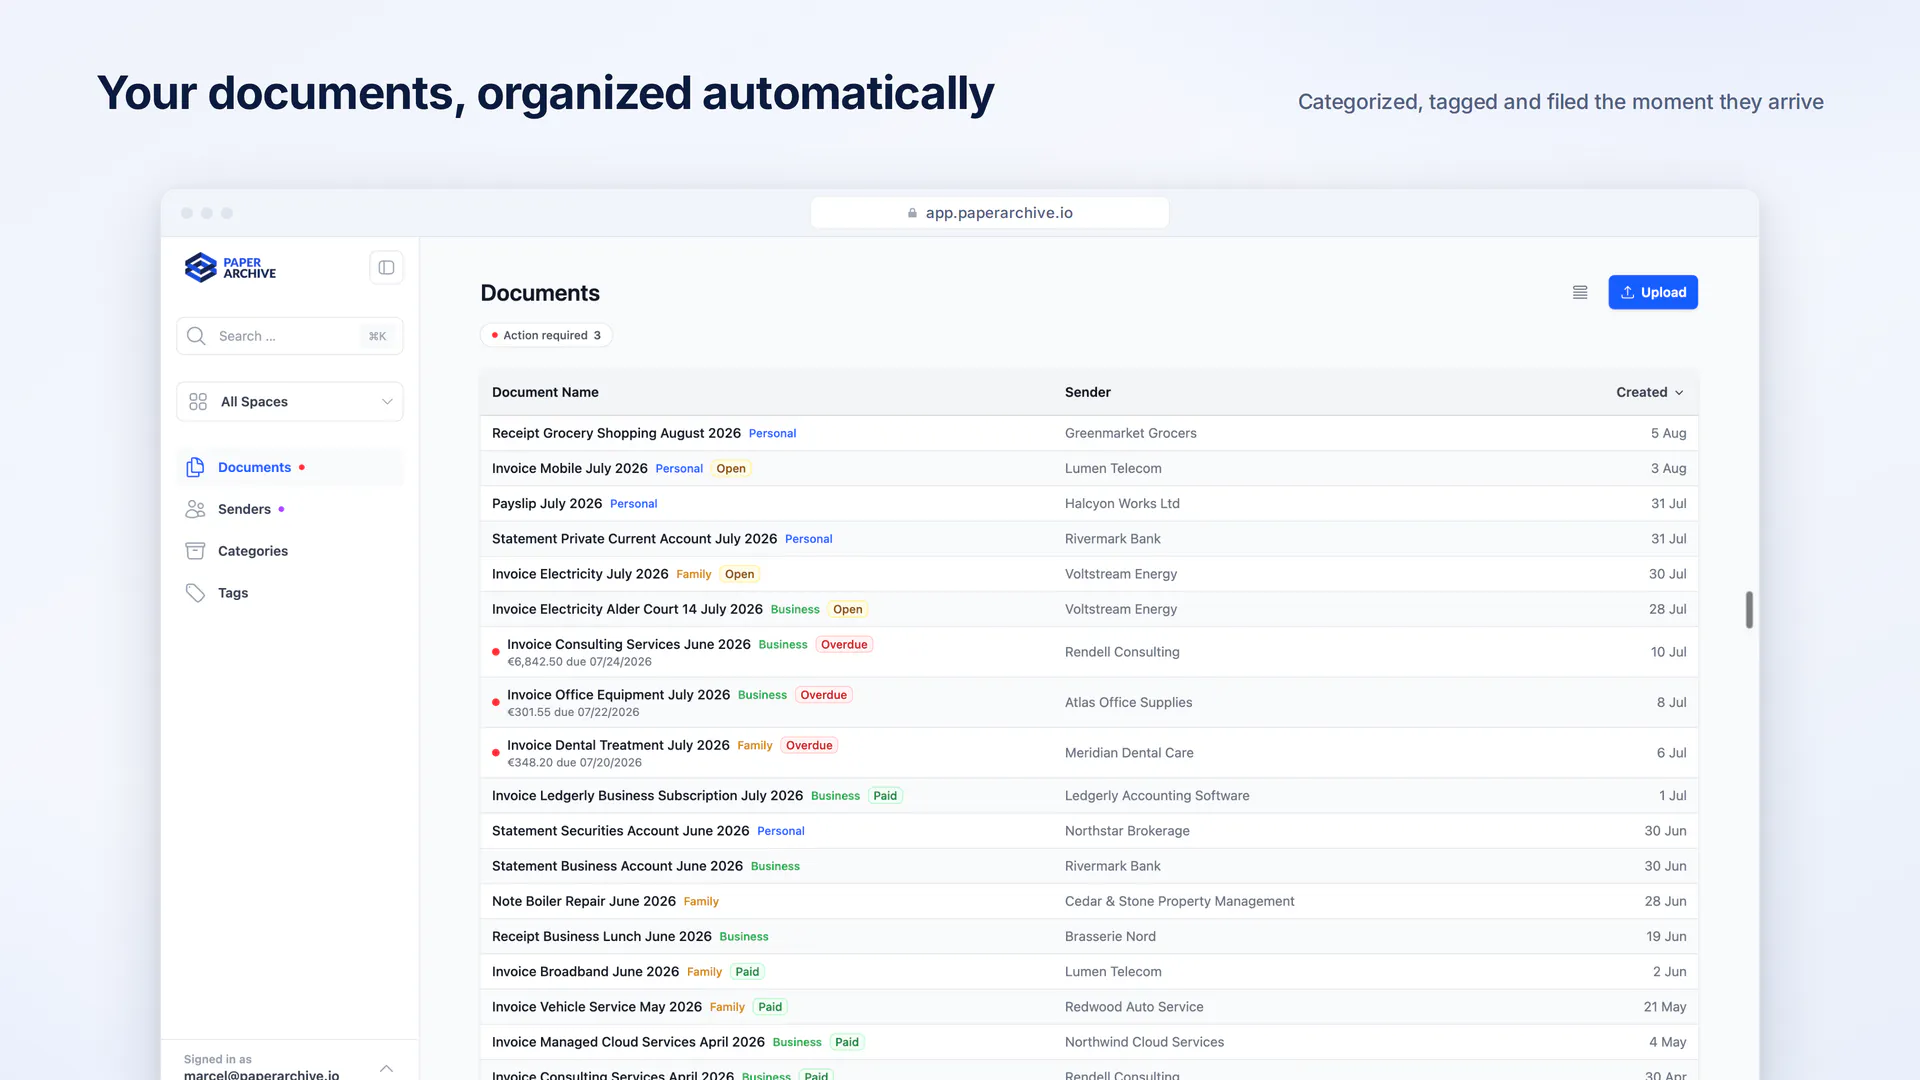The width and height of the screenshot is (1920, 1080).
Task: Click the Categories archive icon
Action: pos(195,551)
